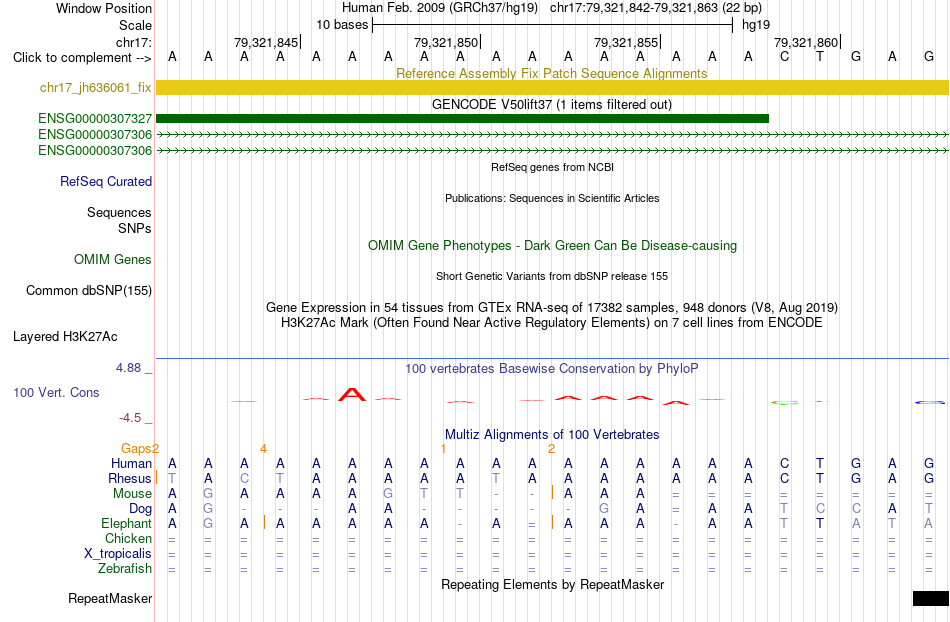Click the 'hg19' label beside the scale bar
Image resolution: width=950 pixels, height=622 pixels.
coord(756,25)
